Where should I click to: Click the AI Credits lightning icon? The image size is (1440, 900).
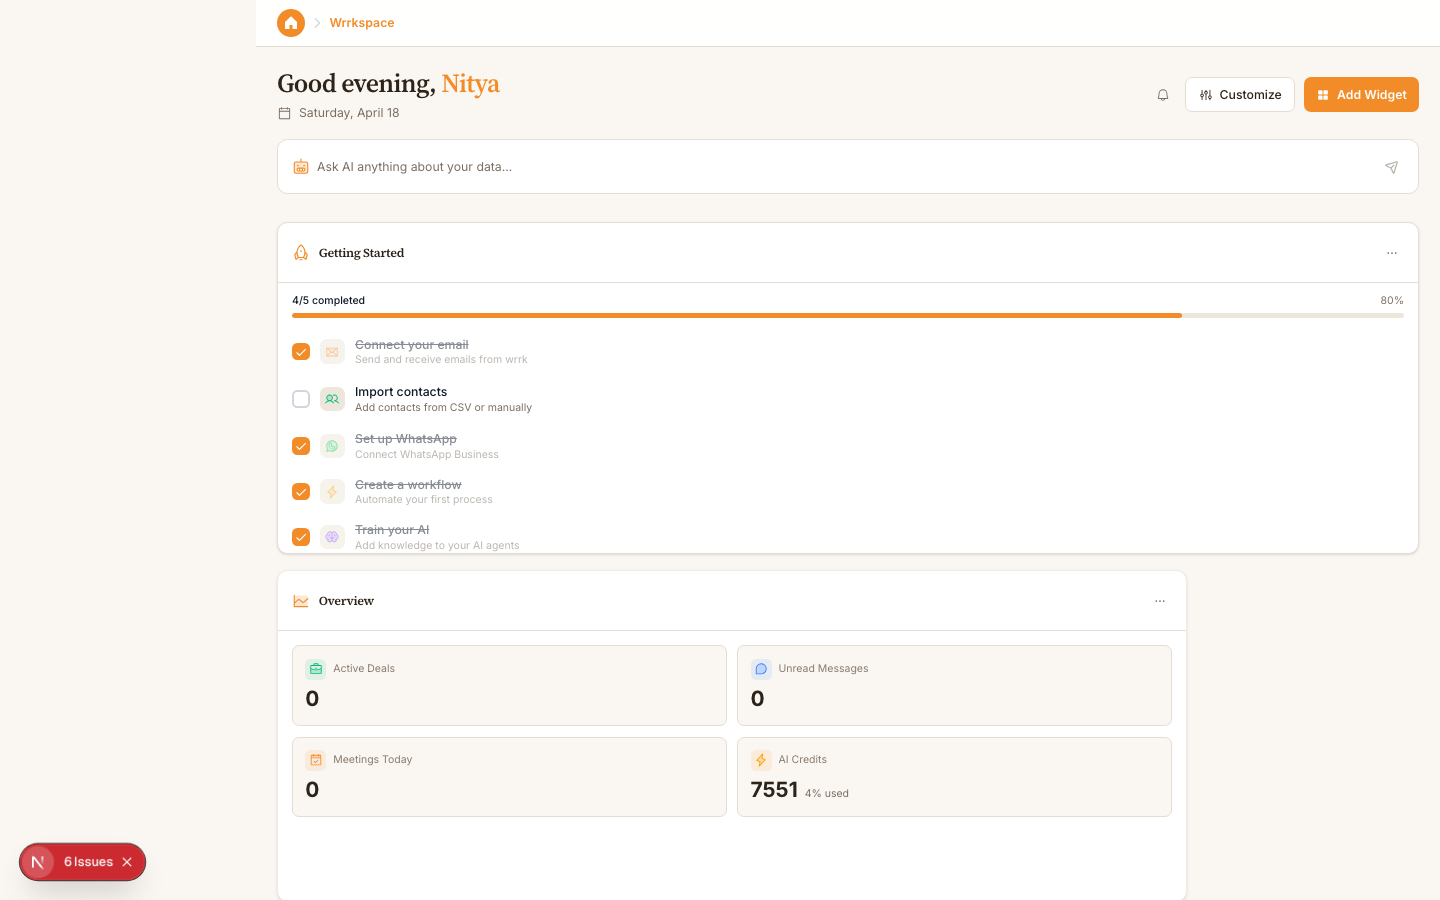(x=761, y=760)
